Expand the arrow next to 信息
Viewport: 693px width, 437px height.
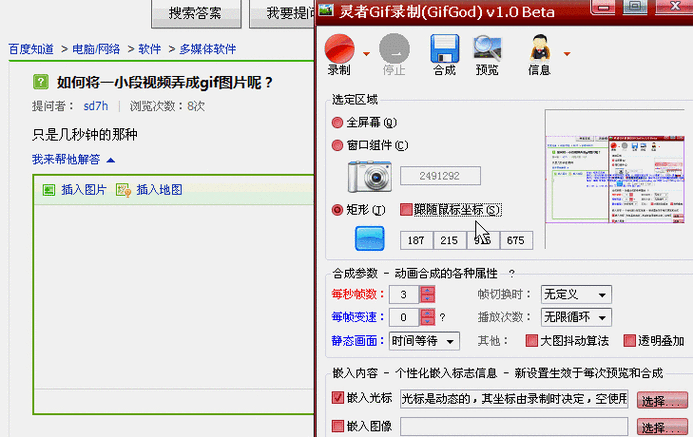point(567,54)
